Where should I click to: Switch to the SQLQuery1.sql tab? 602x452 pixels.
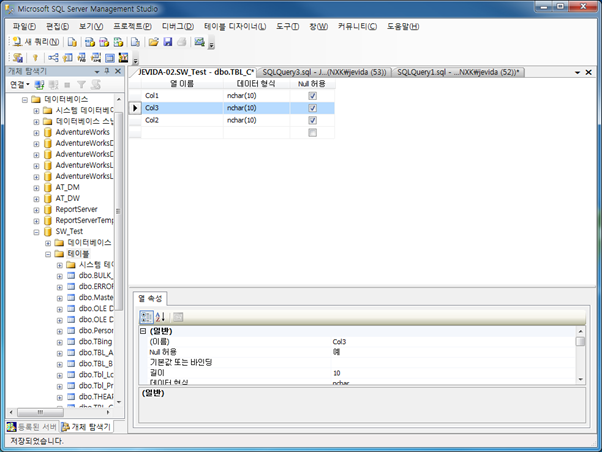click(x=458, y=72)
